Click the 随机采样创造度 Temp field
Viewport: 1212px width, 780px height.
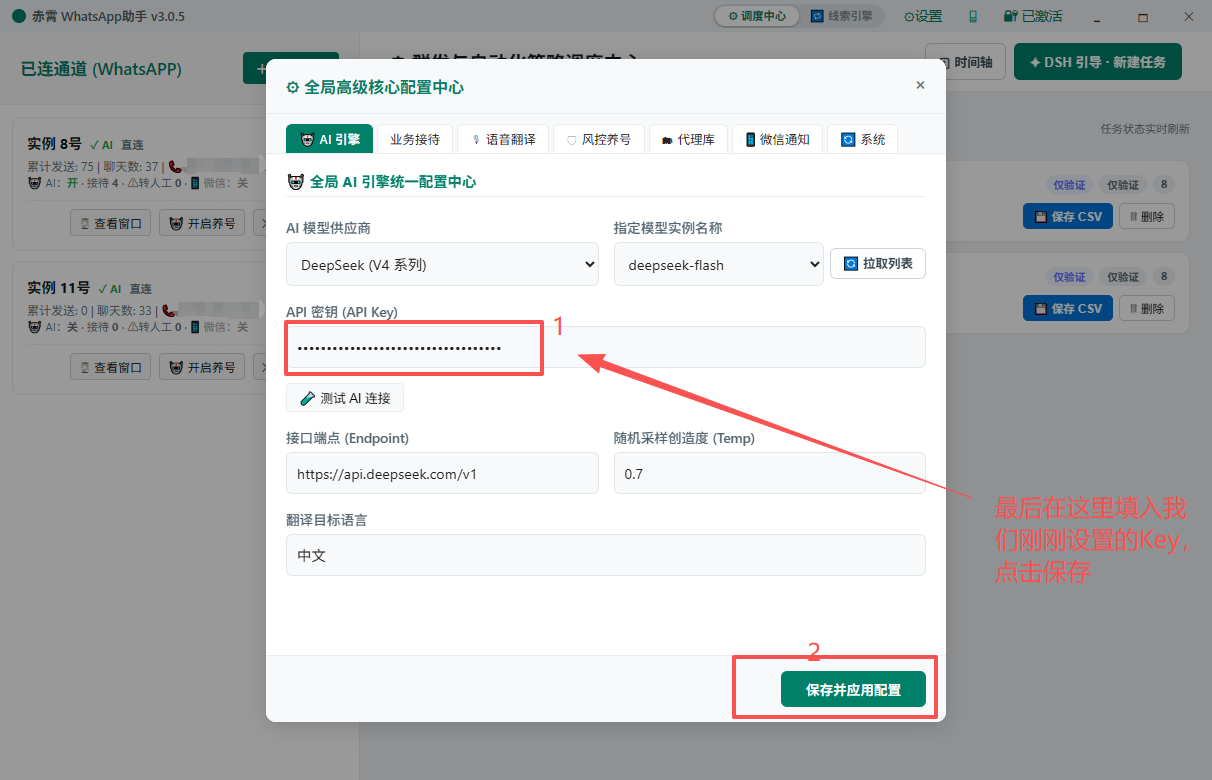770,473
